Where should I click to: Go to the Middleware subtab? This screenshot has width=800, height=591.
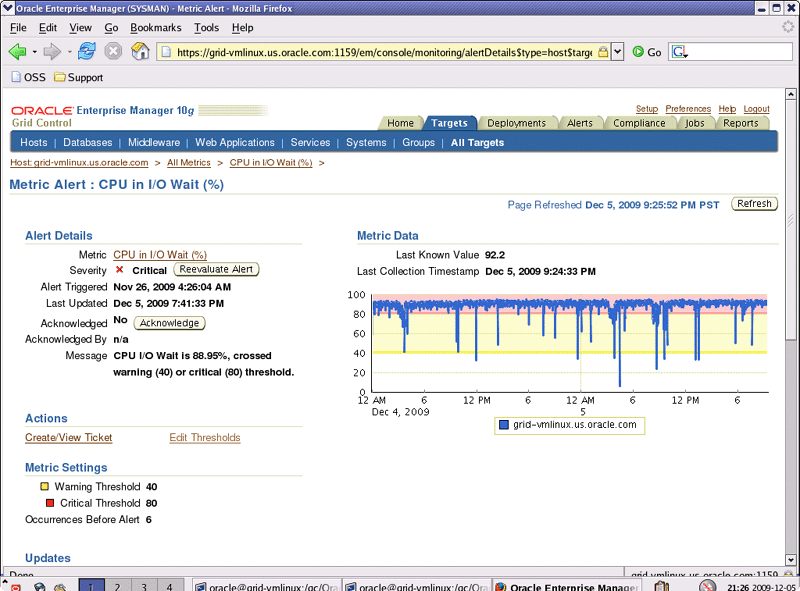tap(154, 142)
